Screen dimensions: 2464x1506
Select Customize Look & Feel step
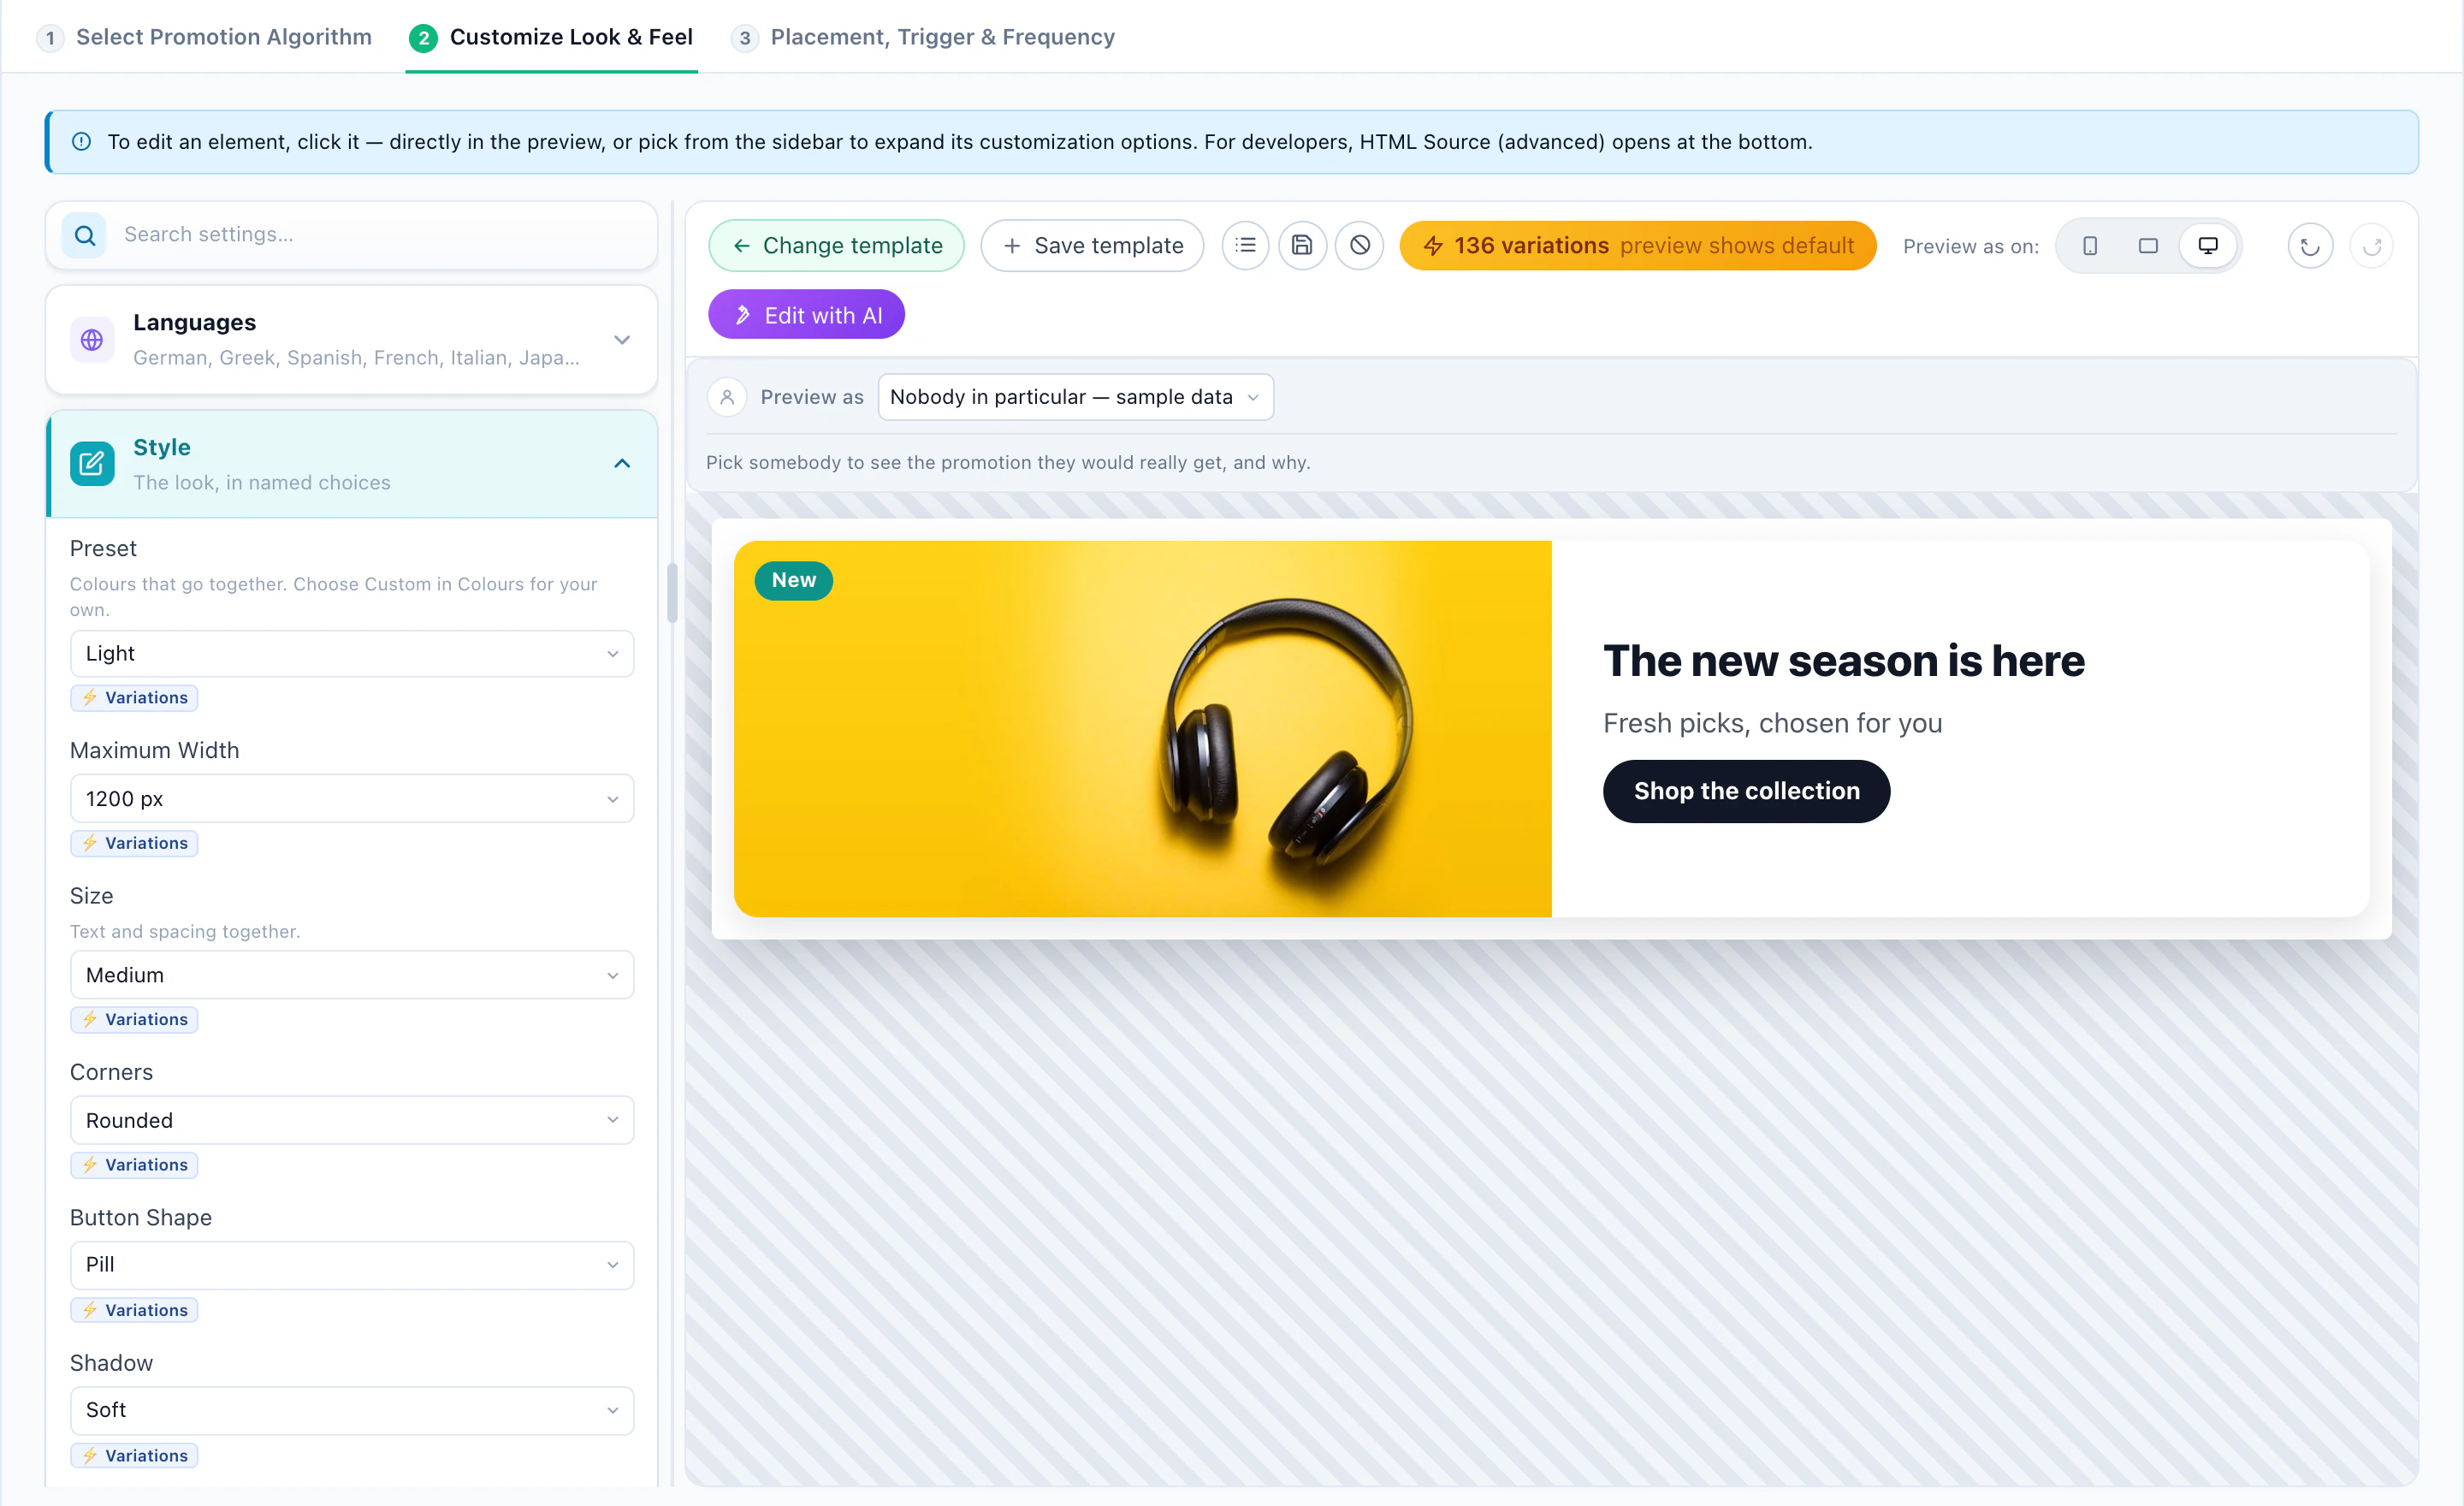pos(551,37)
